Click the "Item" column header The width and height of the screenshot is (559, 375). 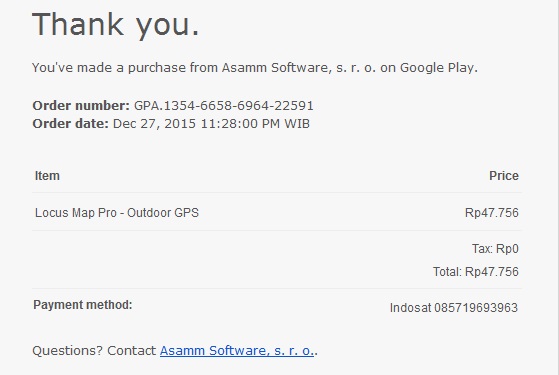tap(47, 176)
